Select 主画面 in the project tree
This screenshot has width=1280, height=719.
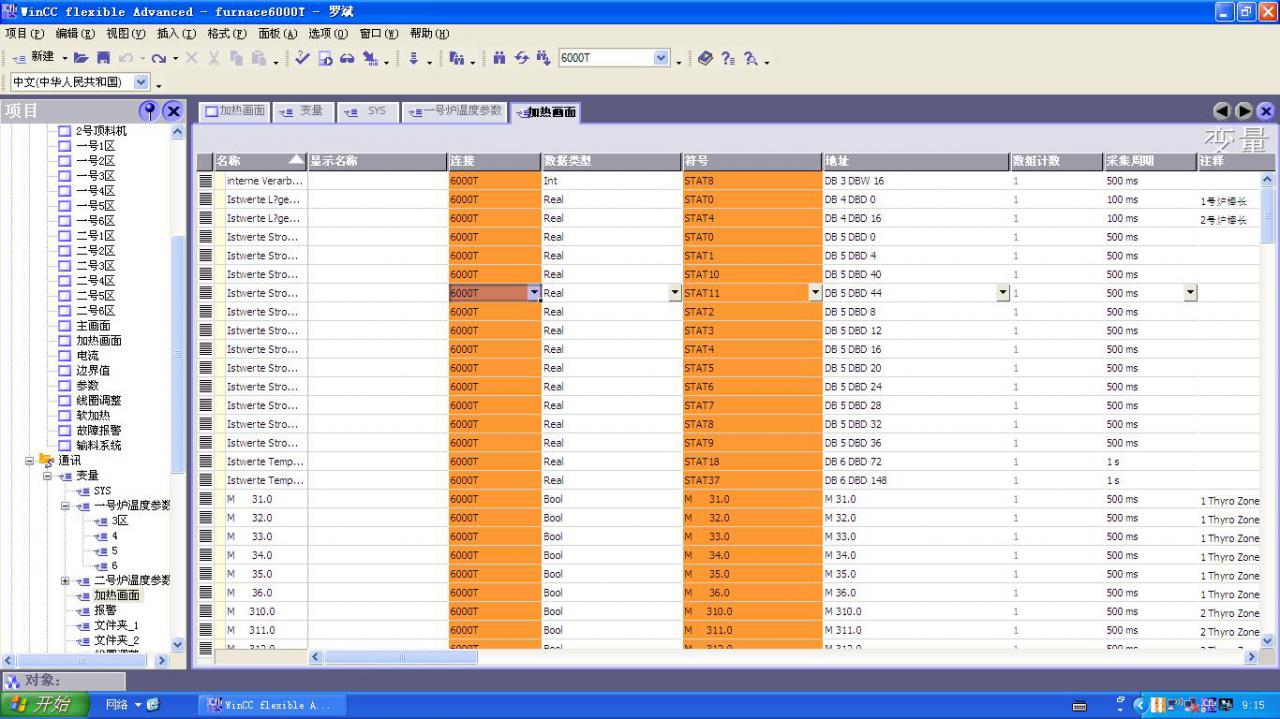pyautogui.click(x=93, y=326)
